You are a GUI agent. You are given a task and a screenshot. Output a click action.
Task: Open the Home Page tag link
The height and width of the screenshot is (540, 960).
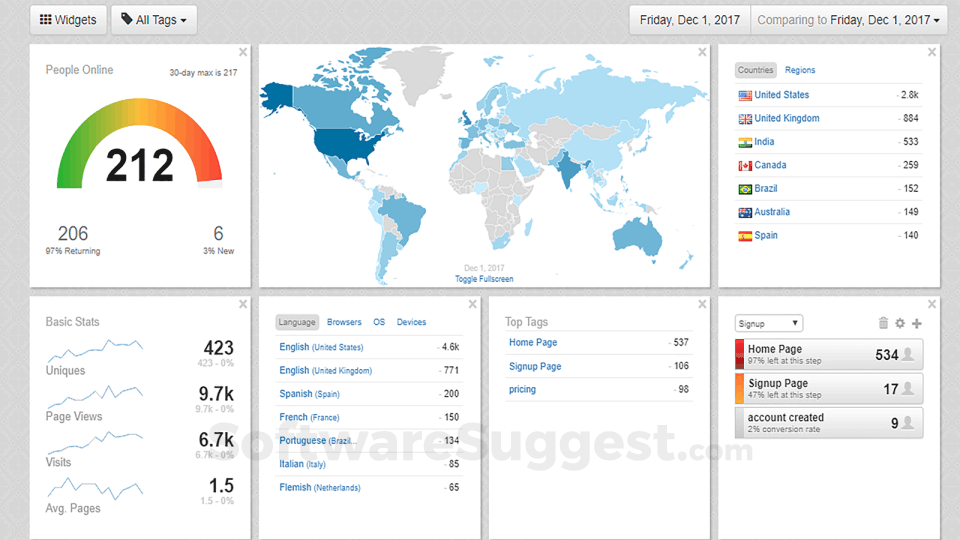click(x=533, y=342)
